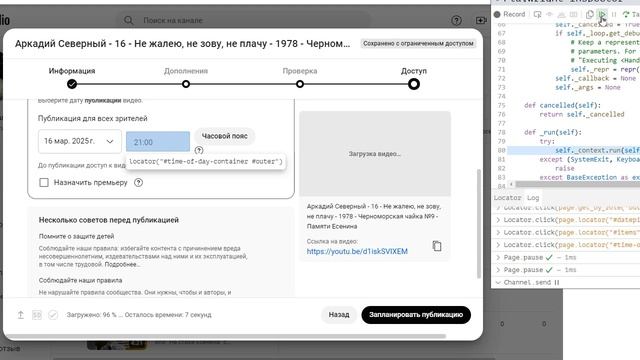Click the search magnifier icon in YouTube Studio
640x360 pixels.
point(129,20)
